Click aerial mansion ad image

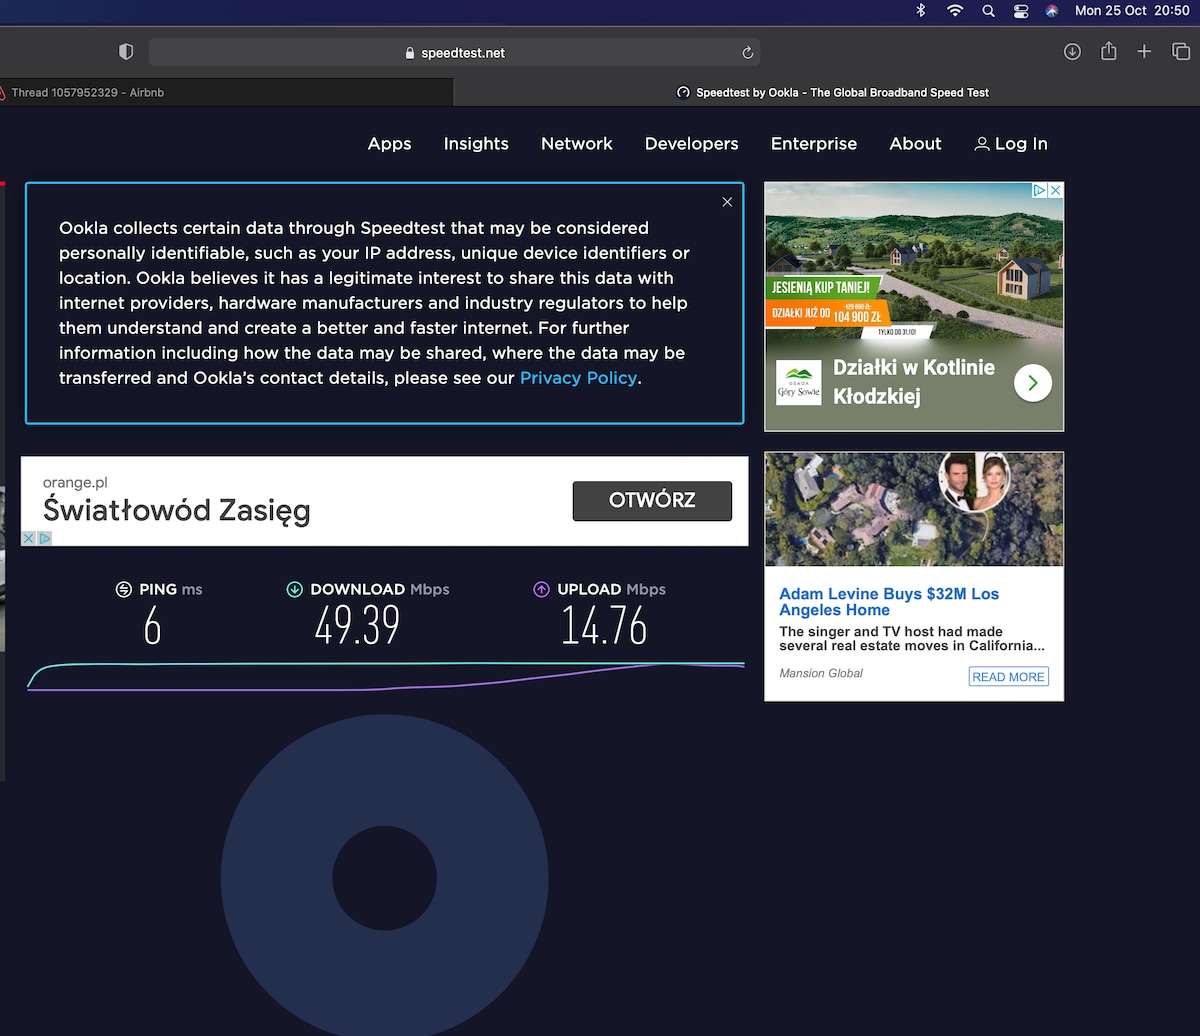914,509
